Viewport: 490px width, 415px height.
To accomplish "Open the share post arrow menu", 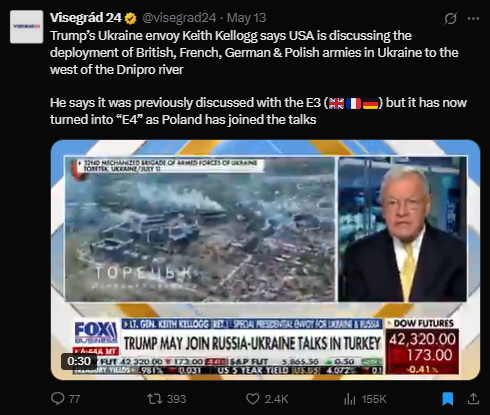I will point(473,398).
